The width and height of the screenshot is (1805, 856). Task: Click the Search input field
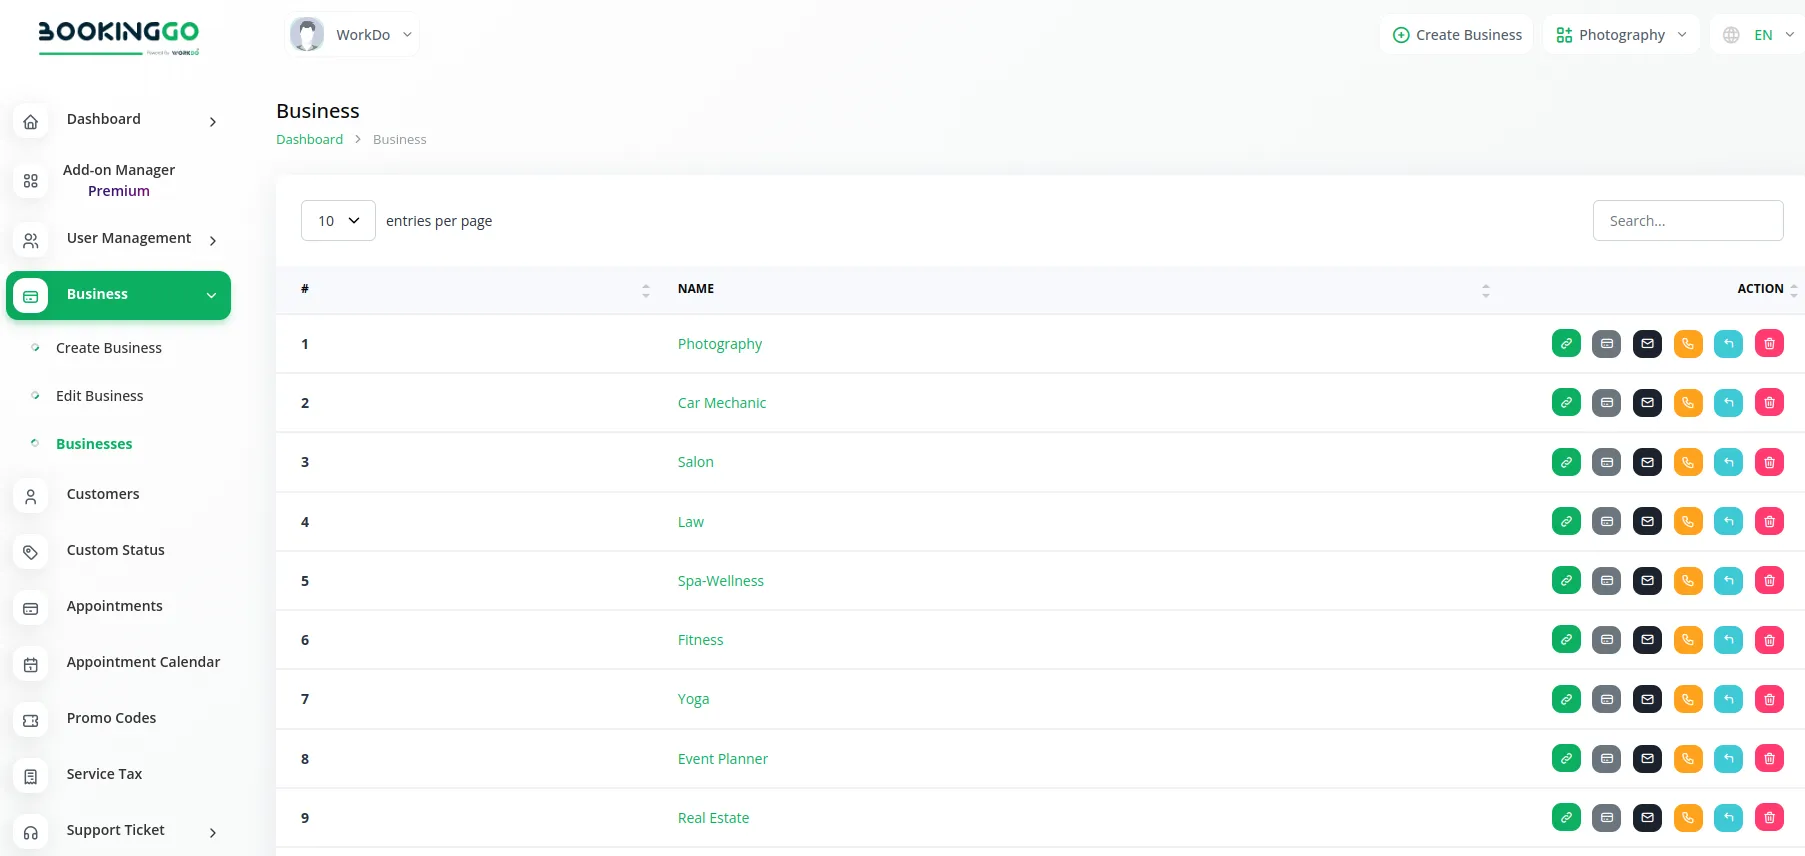point(1688,221)
